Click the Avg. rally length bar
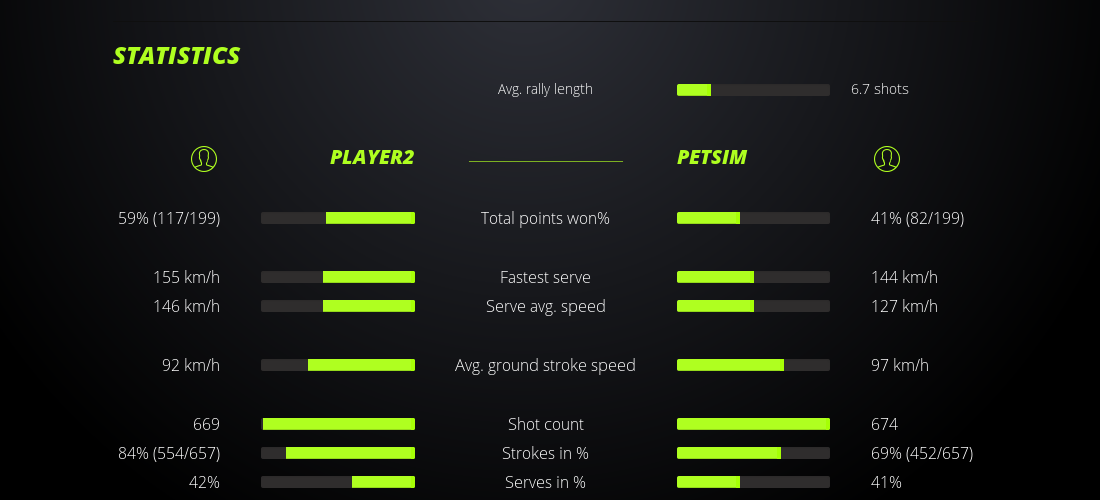This screenshot has width=1100, height=500. click(x=753, y=90)
